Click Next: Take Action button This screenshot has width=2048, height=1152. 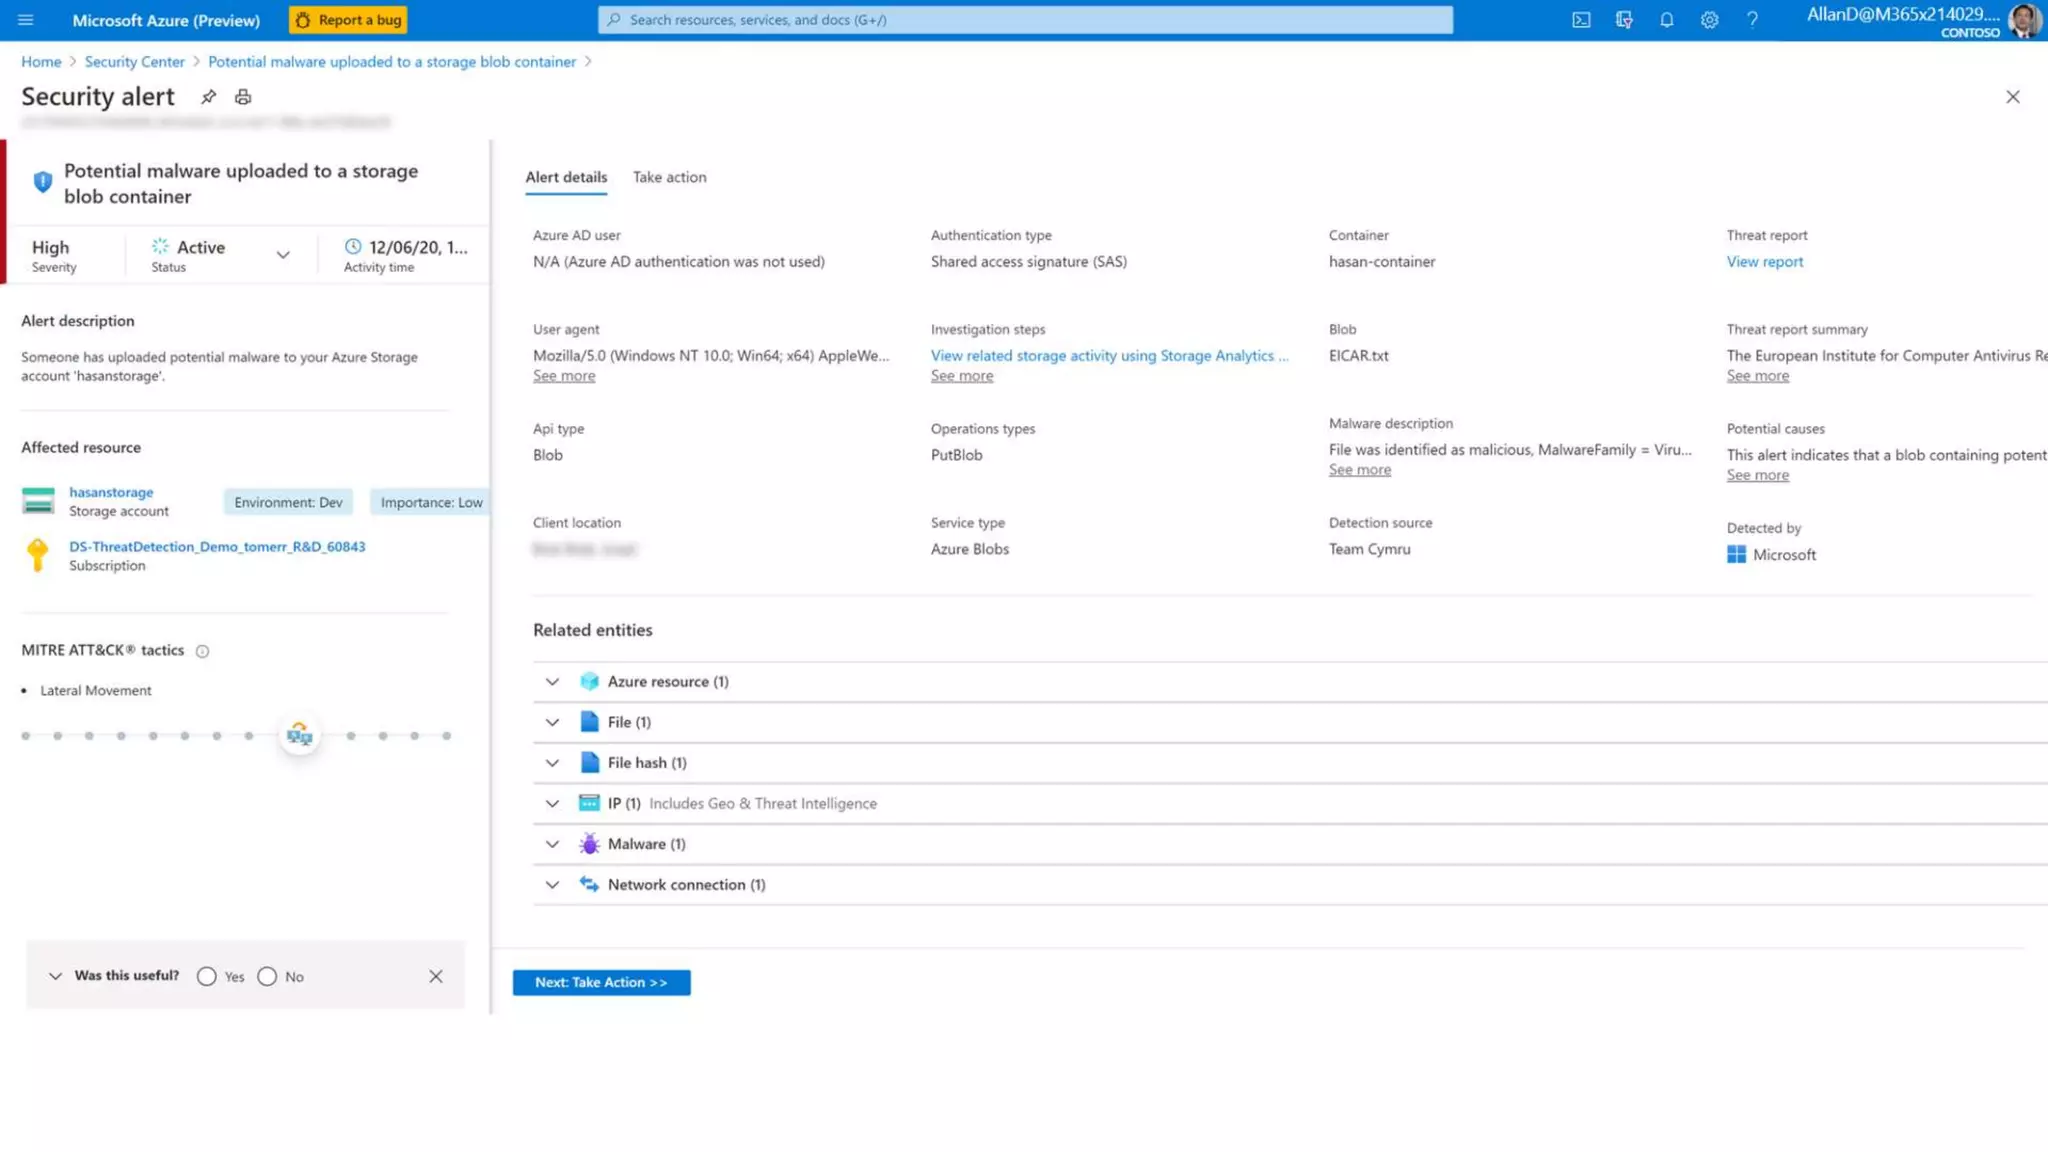[x=601, y=983]
